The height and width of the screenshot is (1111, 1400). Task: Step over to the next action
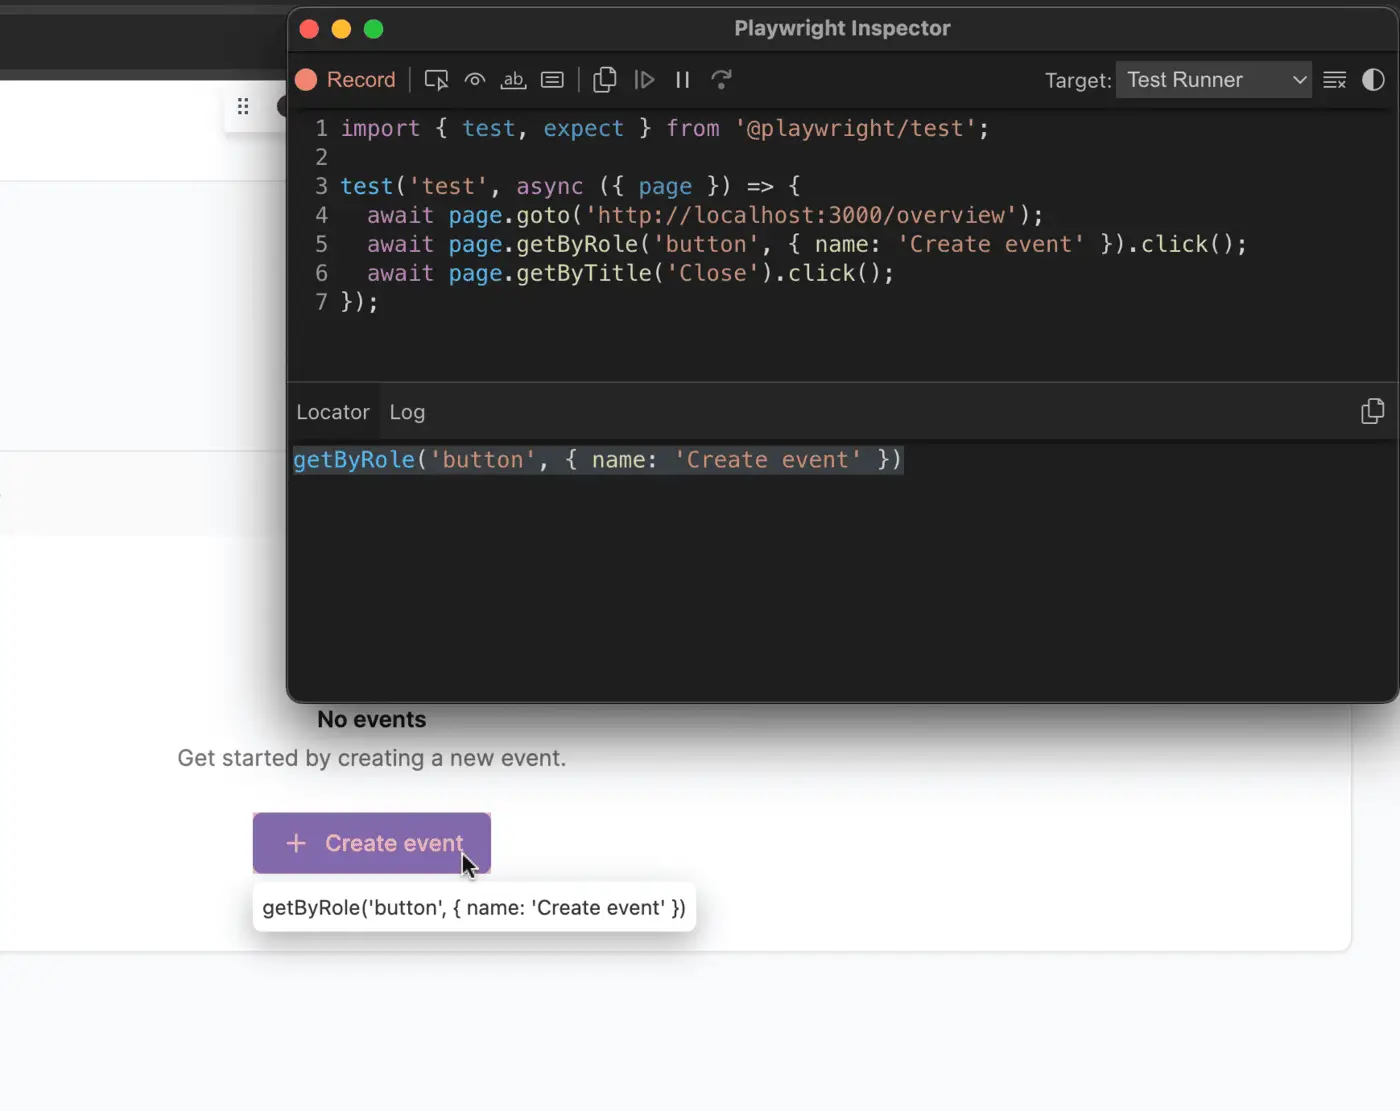click(x=722, y=80)
